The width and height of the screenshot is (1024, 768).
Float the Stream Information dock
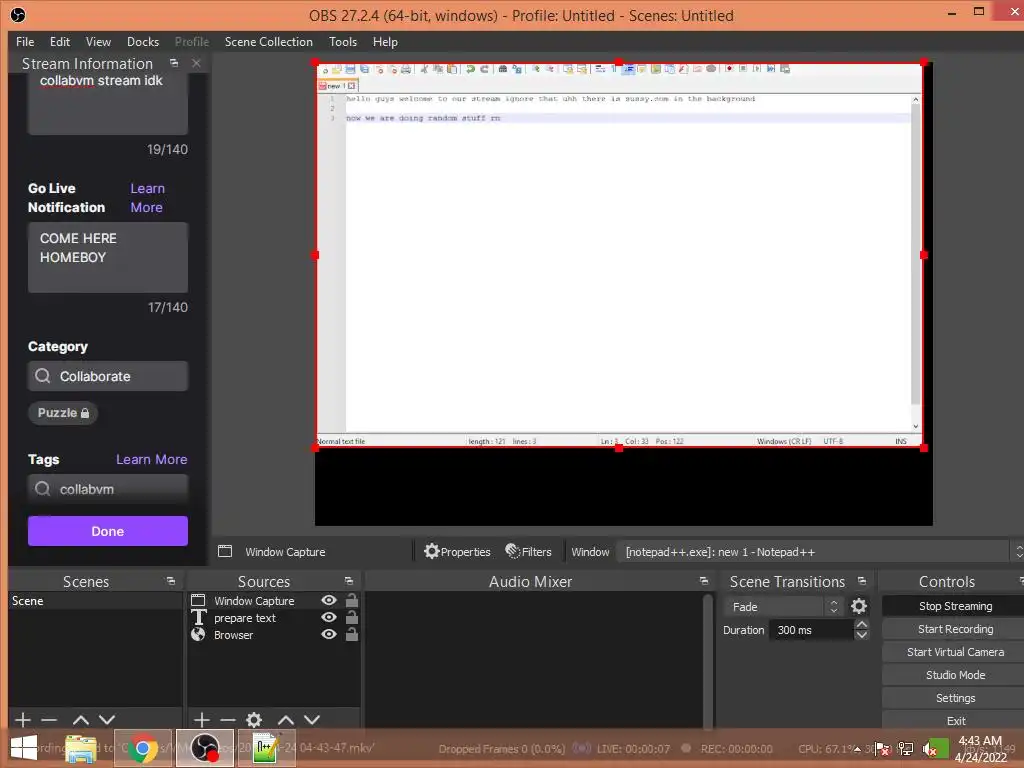[x=174, y=63]
